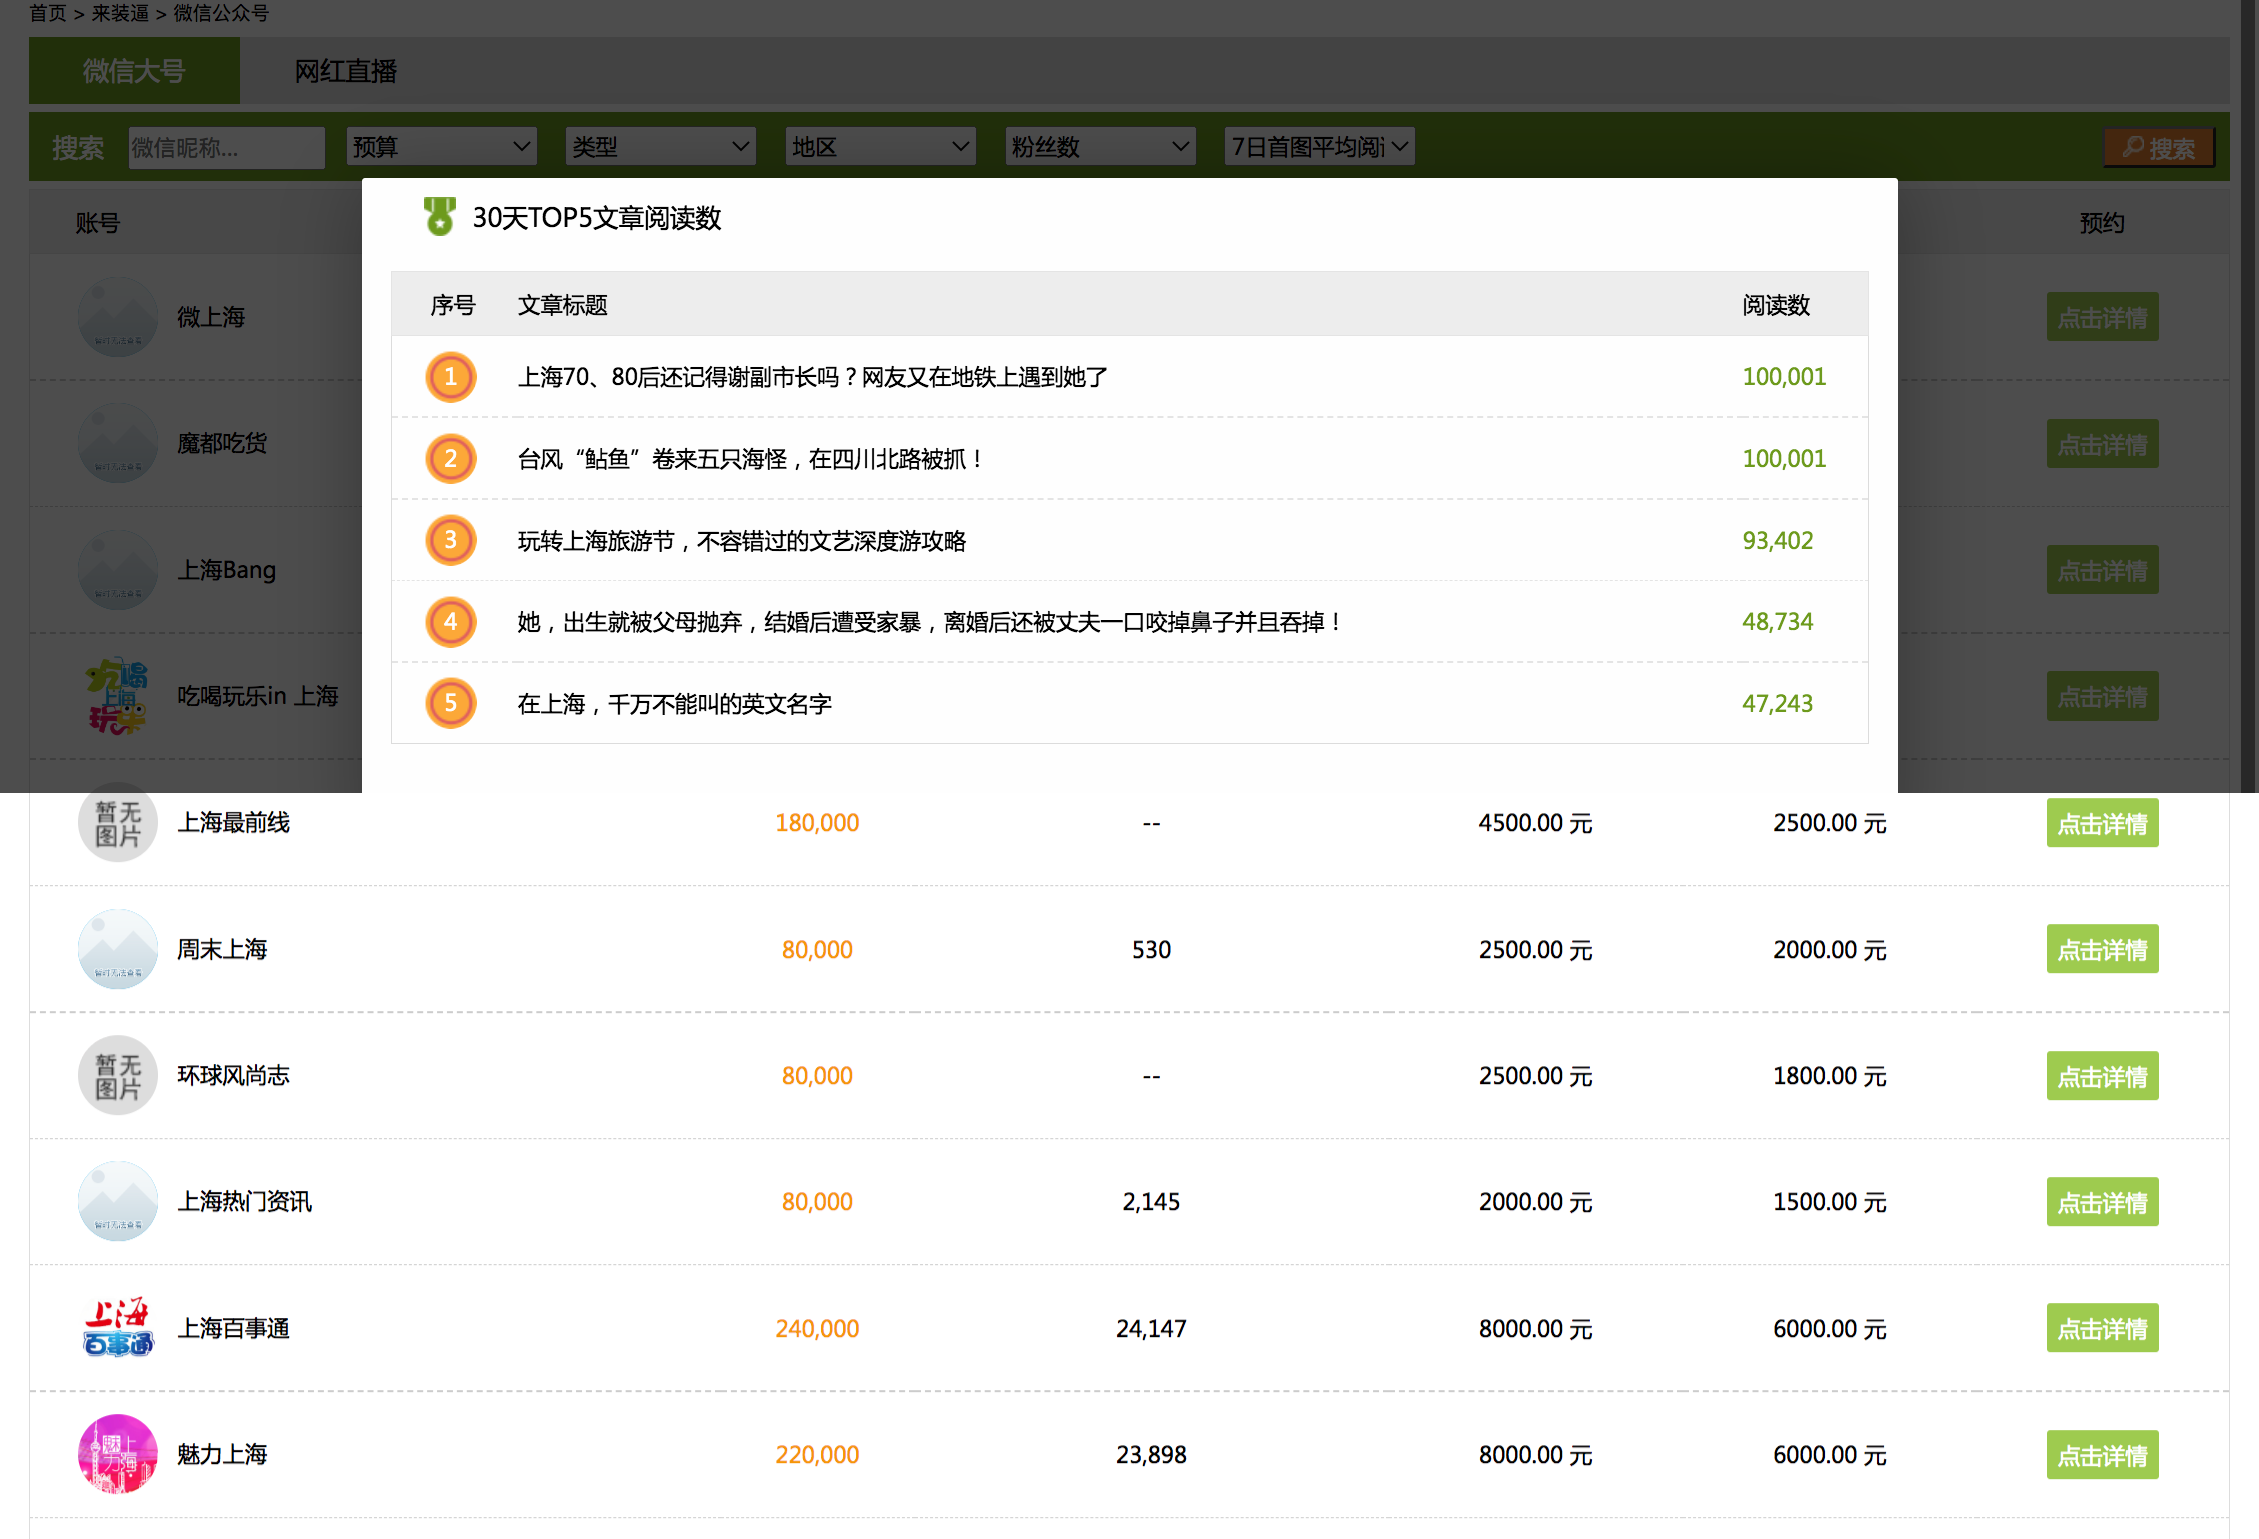The image size is (2259, 1539).
Task: Open the 预算 dropdown
Action: pyautogui.click(x=441, y=147)
